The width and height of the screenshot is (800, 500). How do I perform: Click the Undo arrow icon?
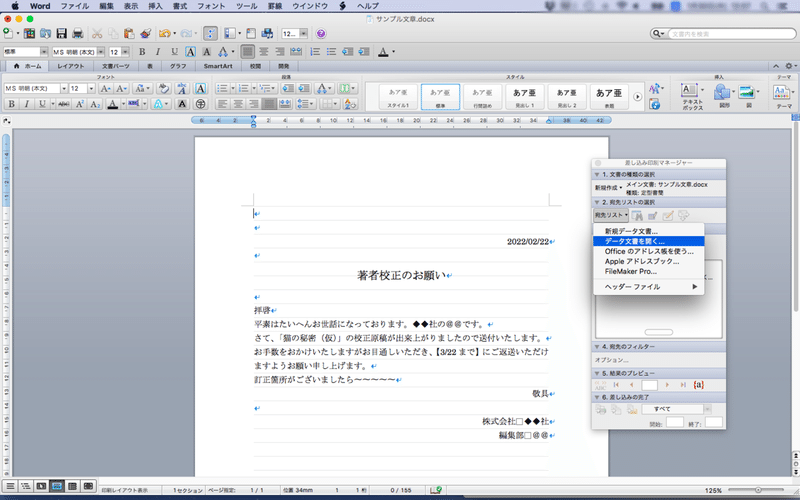tap(164, 34)
